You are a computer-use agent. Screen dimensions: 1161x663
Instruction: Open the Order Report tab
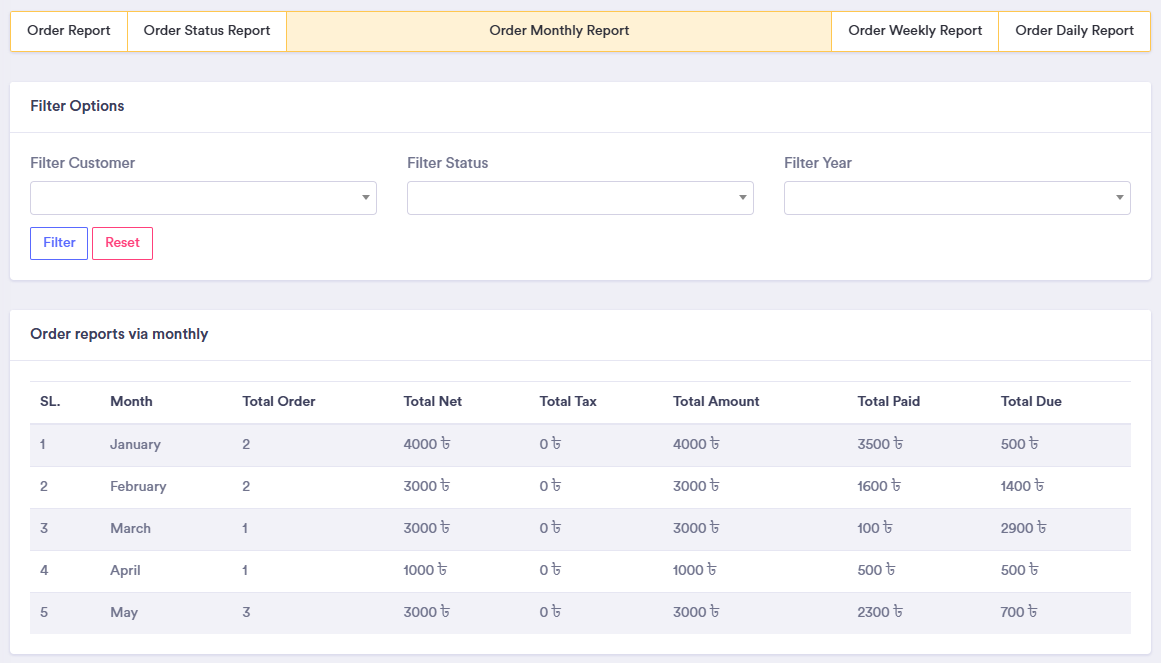click(69, 31)
